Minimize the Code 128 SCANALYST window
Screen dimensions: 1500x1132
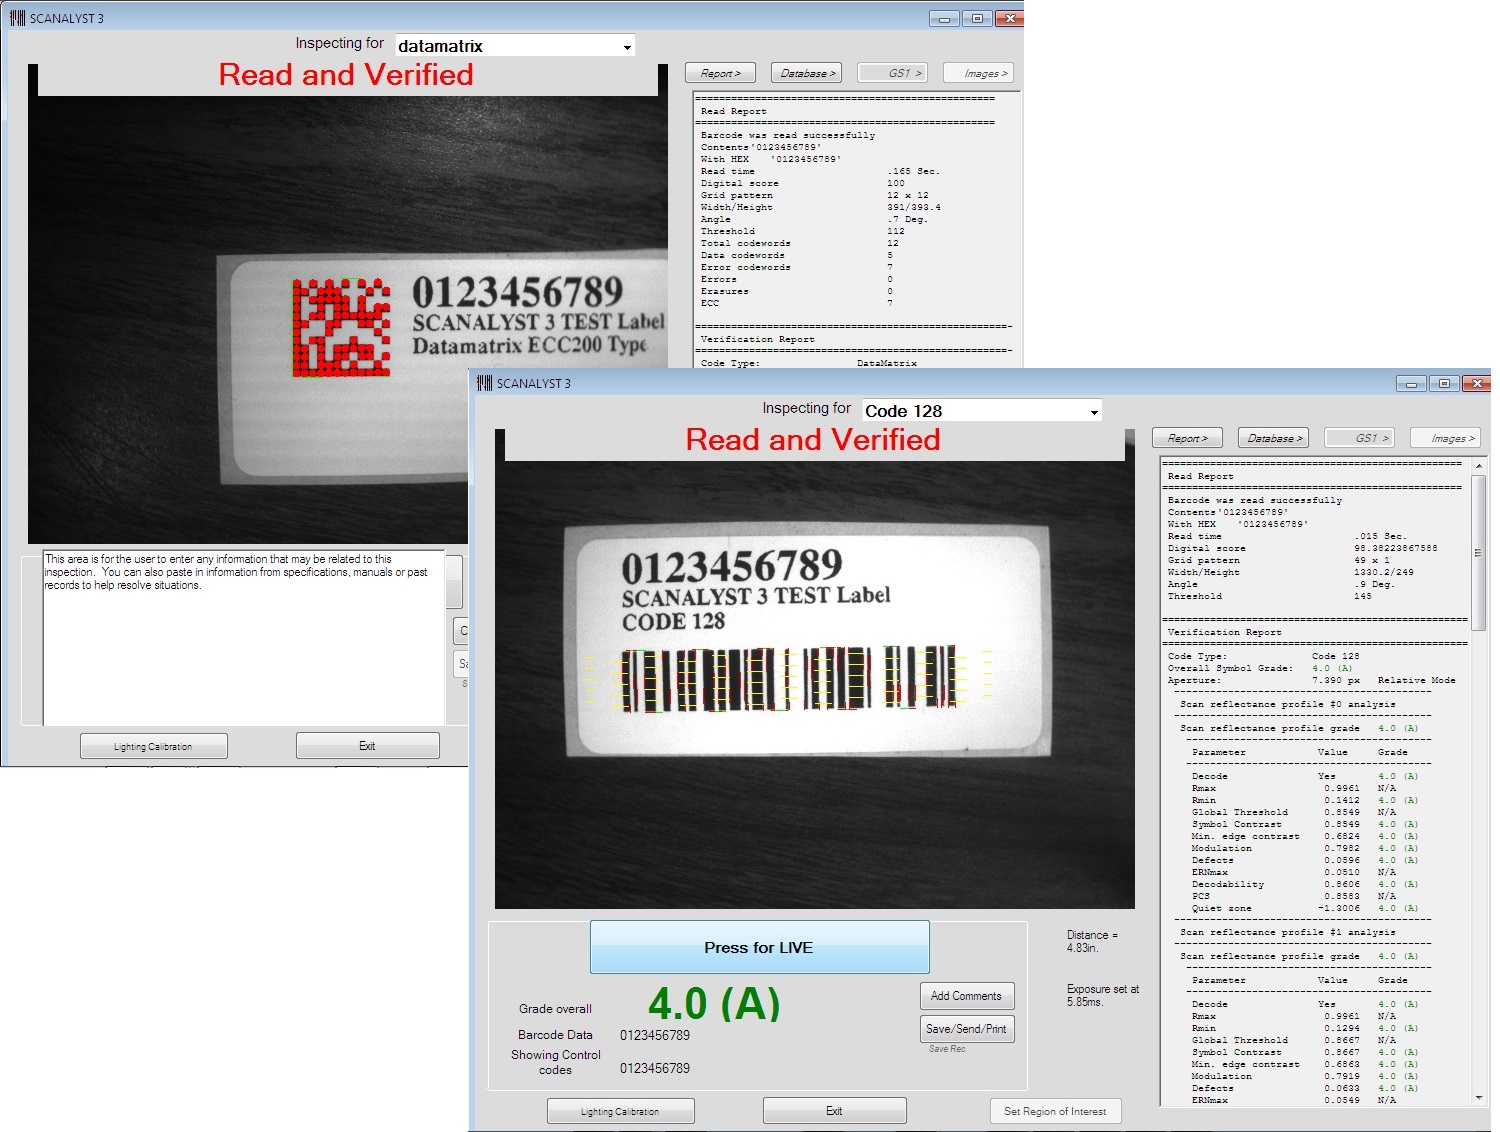point(1411,383)
